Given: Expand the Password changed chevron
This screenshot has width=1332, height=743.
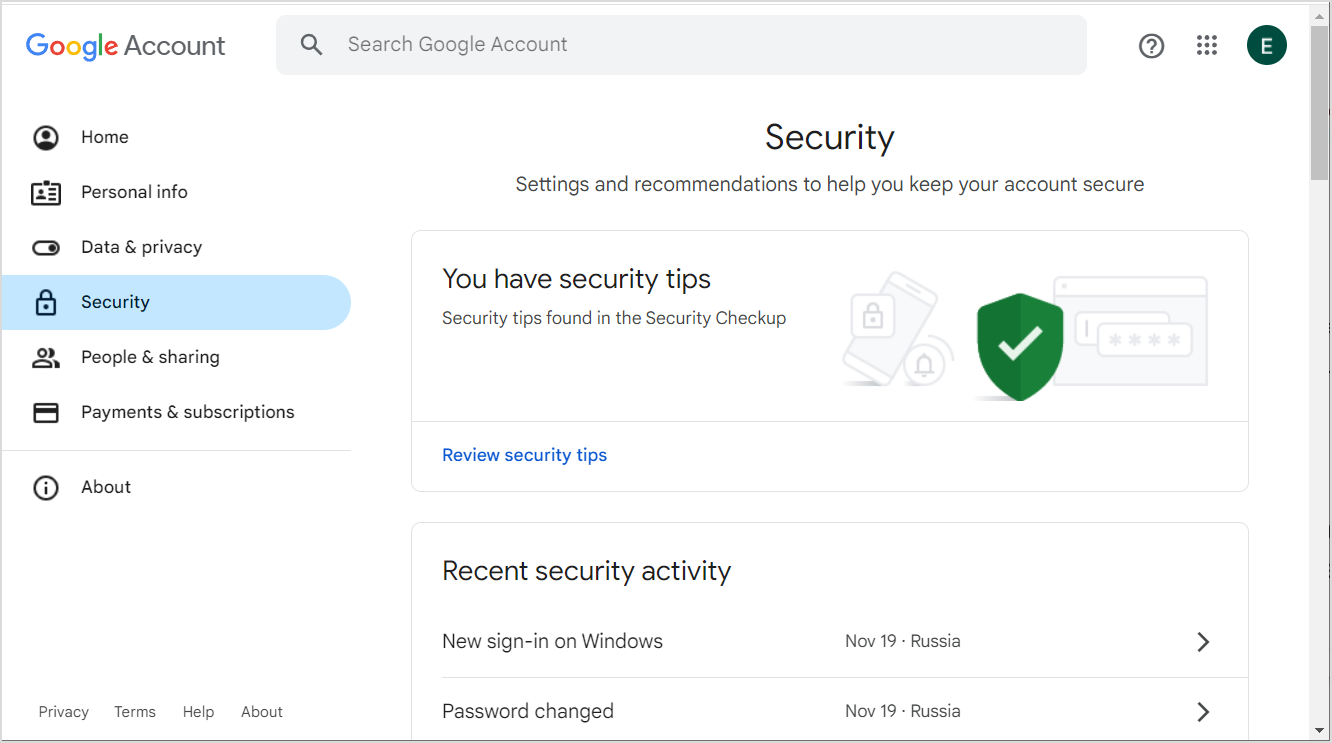Looking at the screenshot, I should pyautogui.click(x=1203, y=712).
